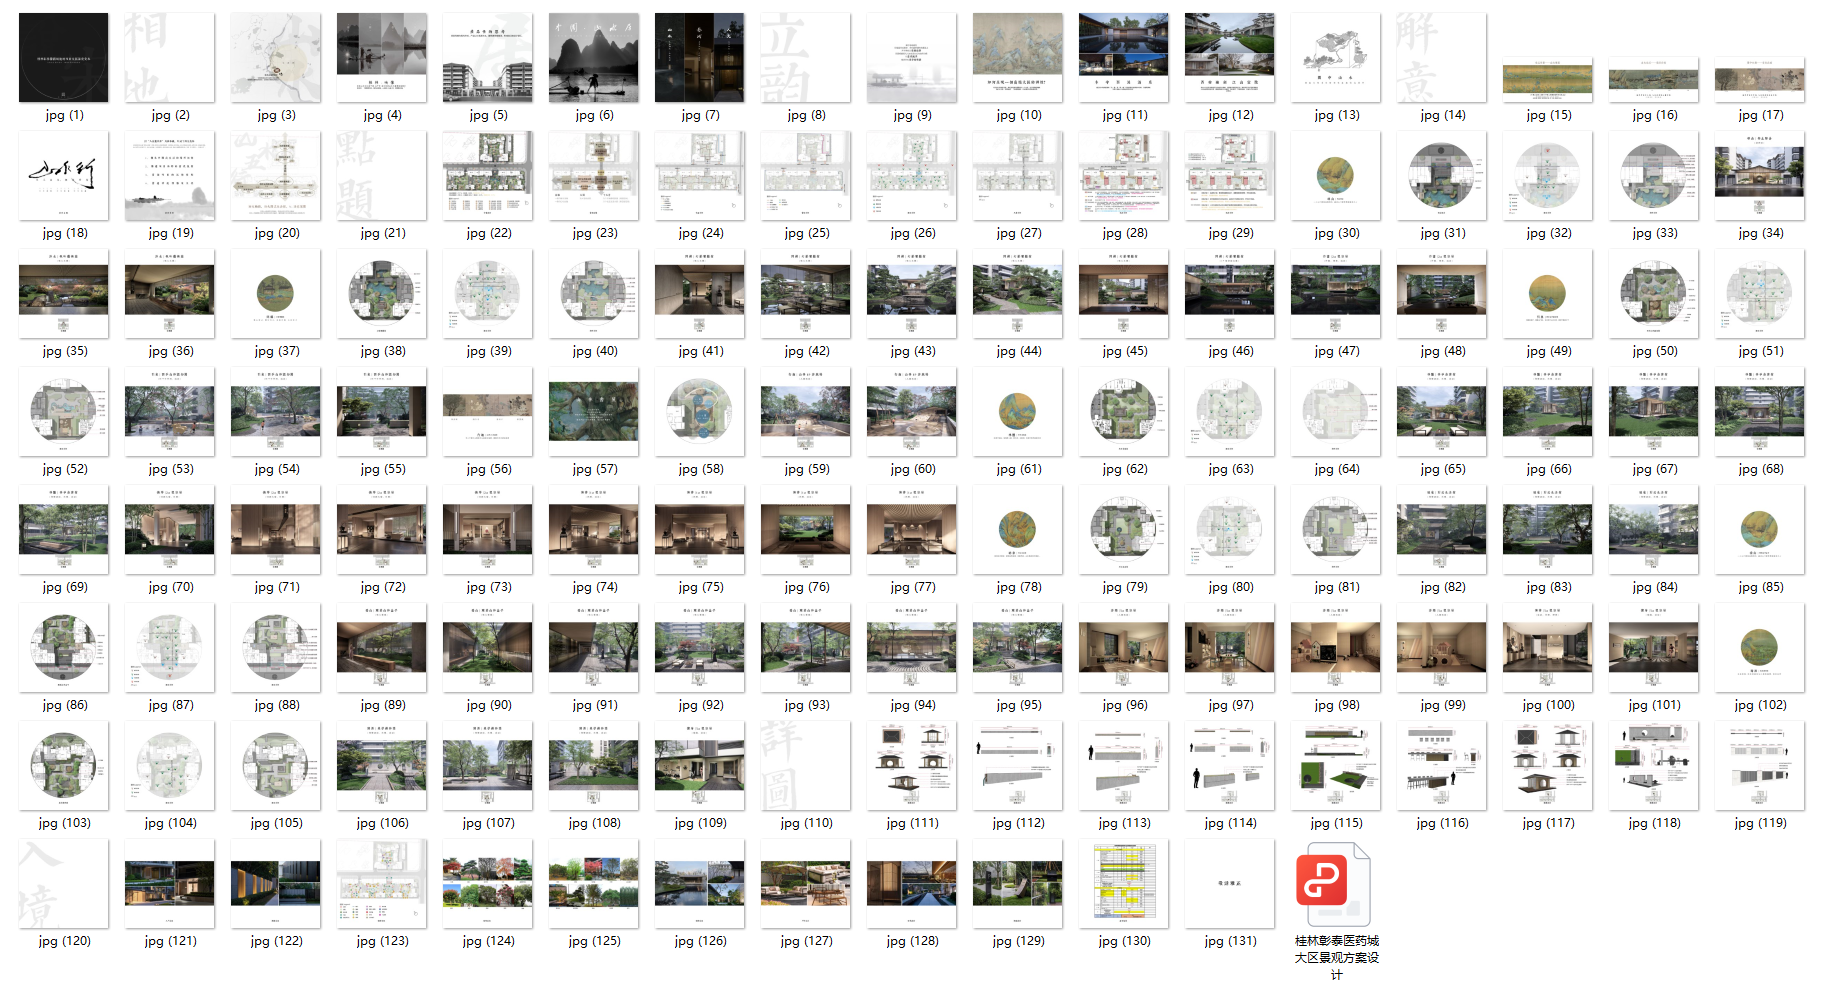Open the building entrance rendering jpg (34)
1821x984 pixels.
[1760, 176]
